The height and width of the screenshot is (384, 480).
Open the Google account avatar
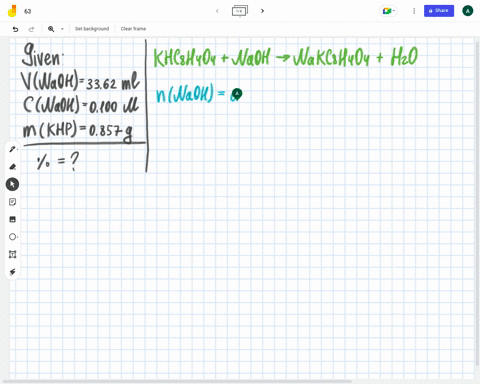click(x=468, y=11)
